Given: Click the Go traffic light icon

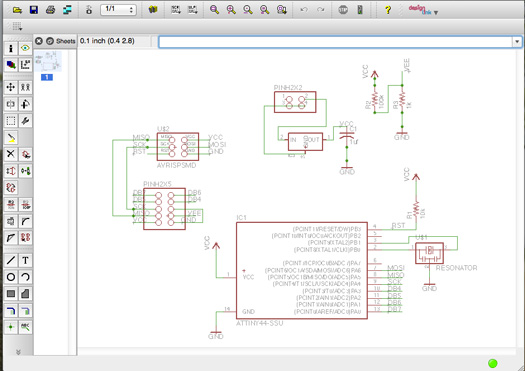Looking at the screenshot, I should click(360, 10).
